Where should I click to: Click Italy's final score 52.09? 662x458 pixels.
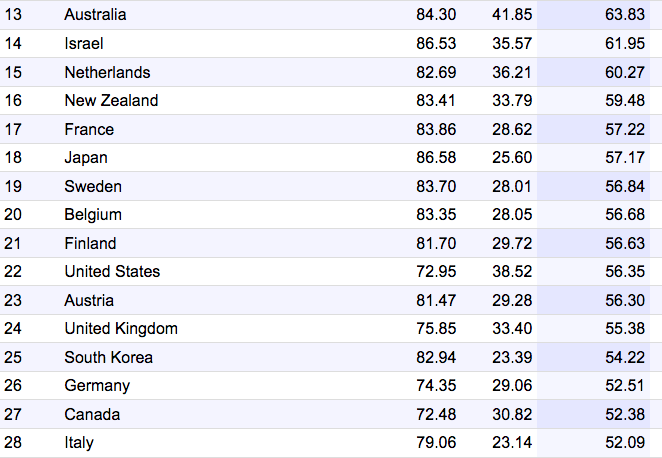pos(625,442)
